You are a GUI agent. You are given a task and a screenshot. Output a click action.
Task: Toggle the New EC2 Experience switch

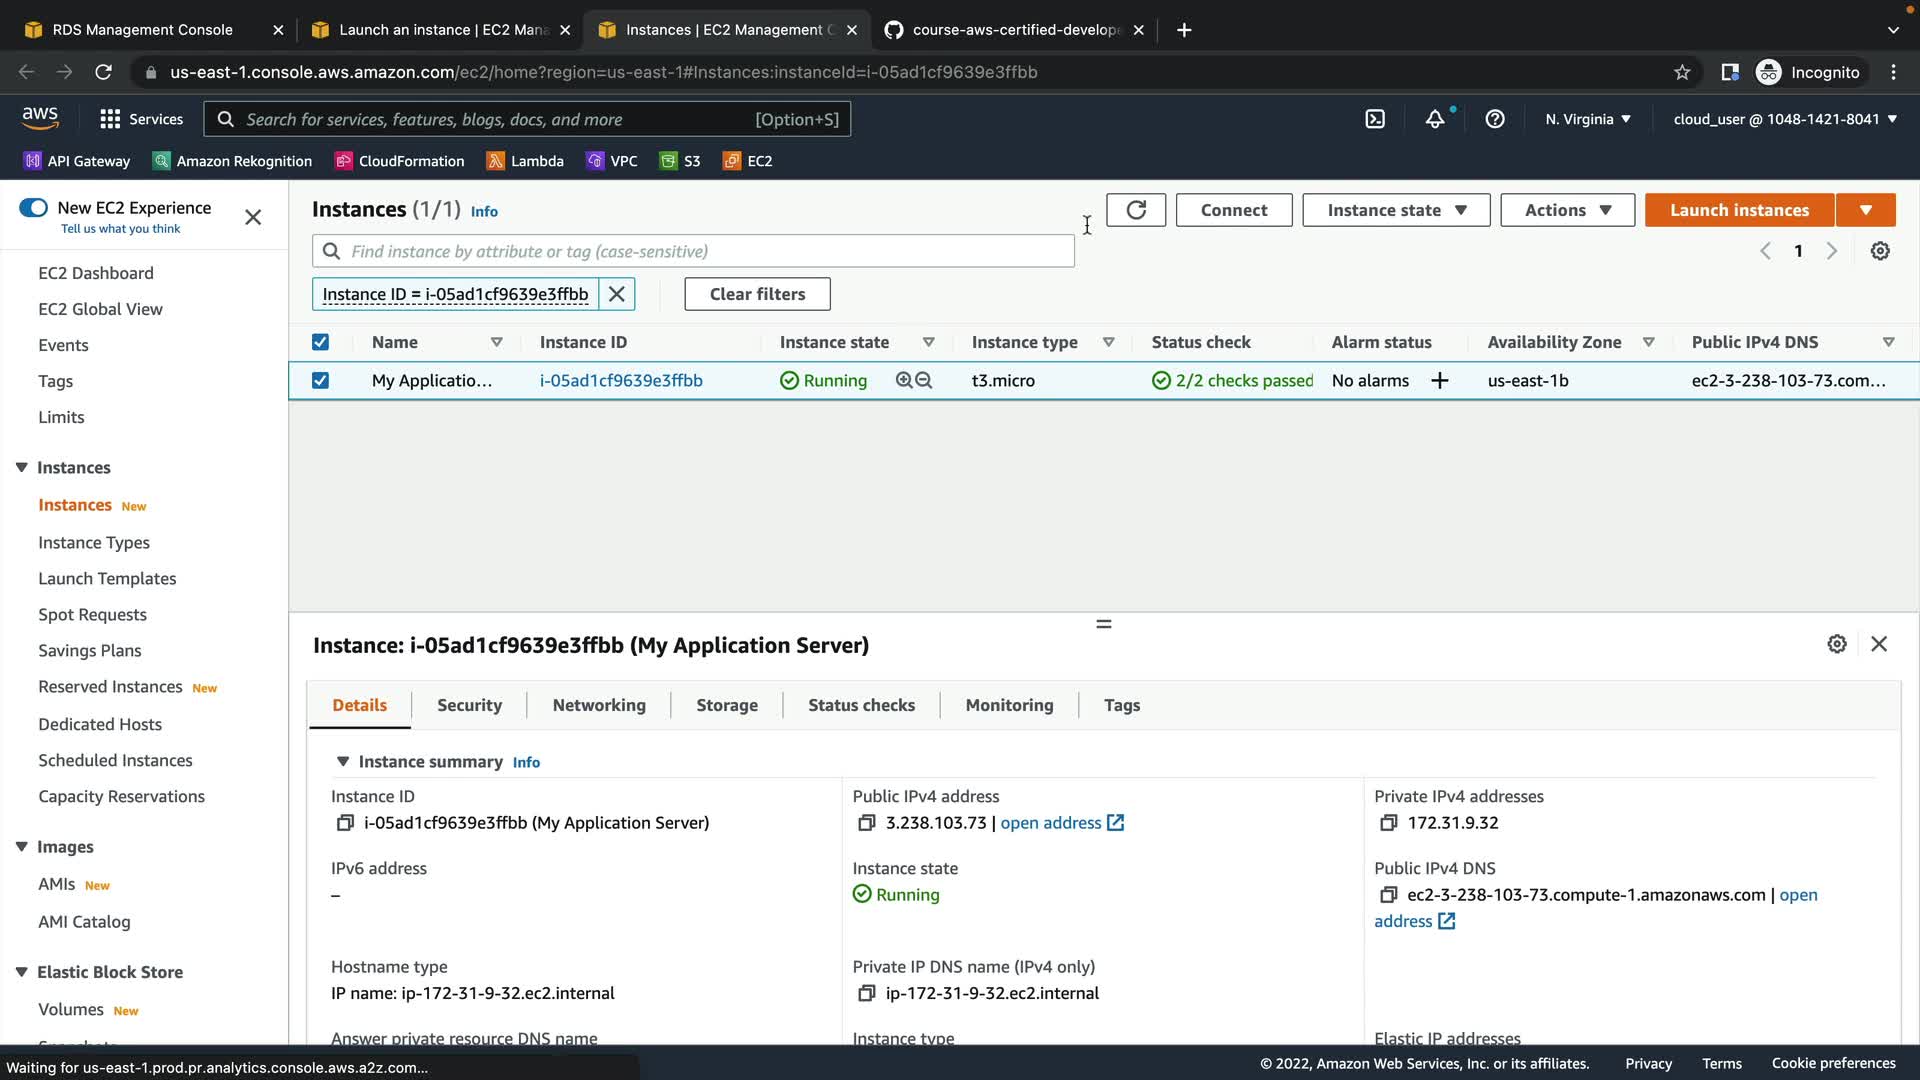pos(33,208)
